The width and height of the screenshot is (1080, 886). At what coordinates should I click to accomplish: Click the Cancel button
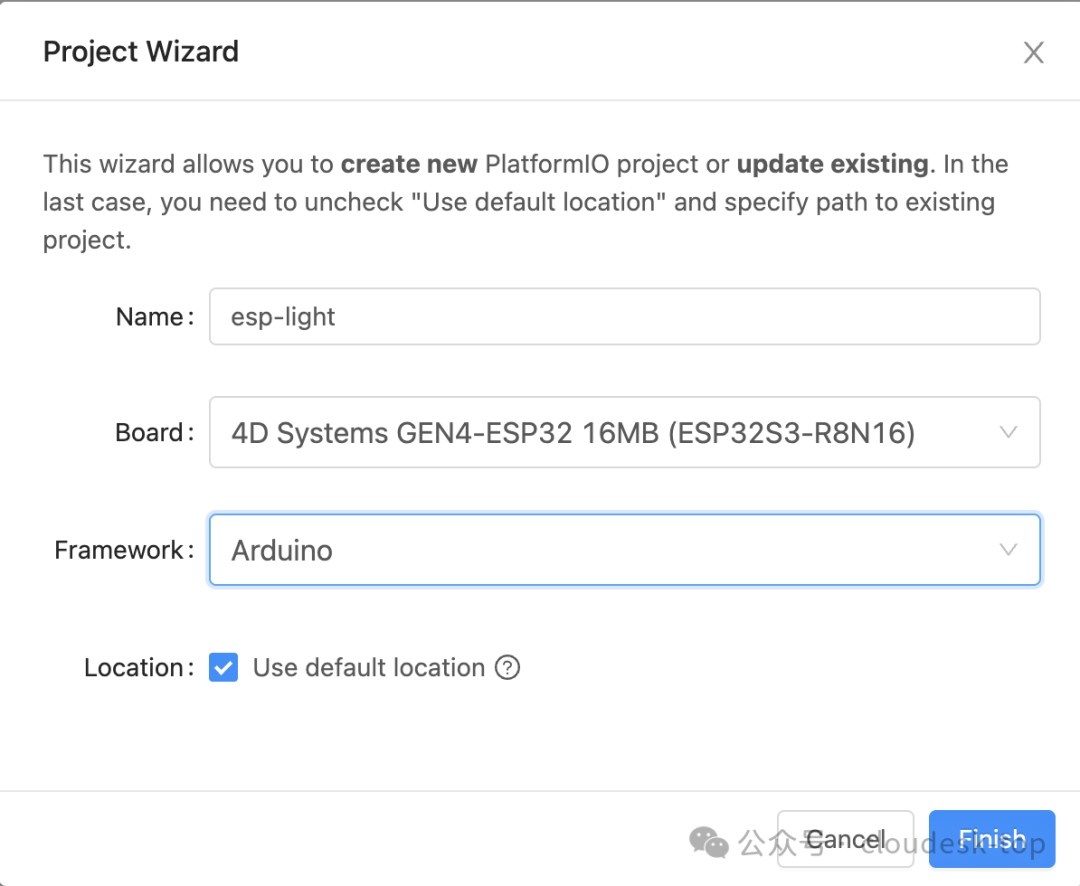(x=845, y=838)
